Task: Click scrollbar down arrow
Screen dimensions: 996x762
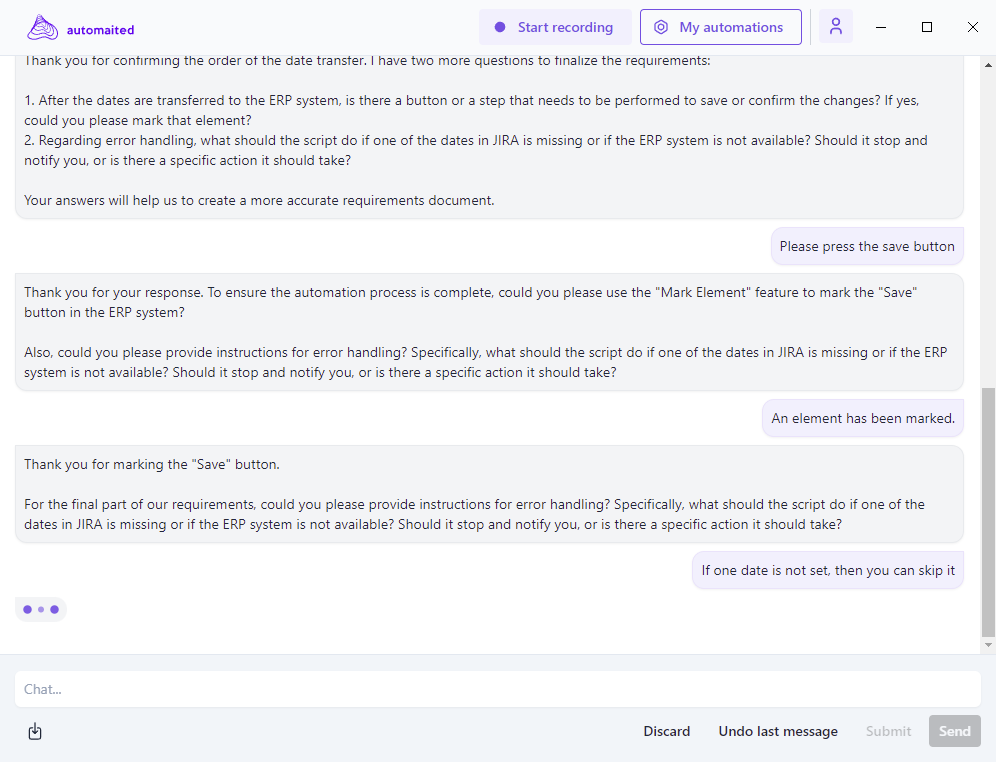Action: [x=988, y=646]
